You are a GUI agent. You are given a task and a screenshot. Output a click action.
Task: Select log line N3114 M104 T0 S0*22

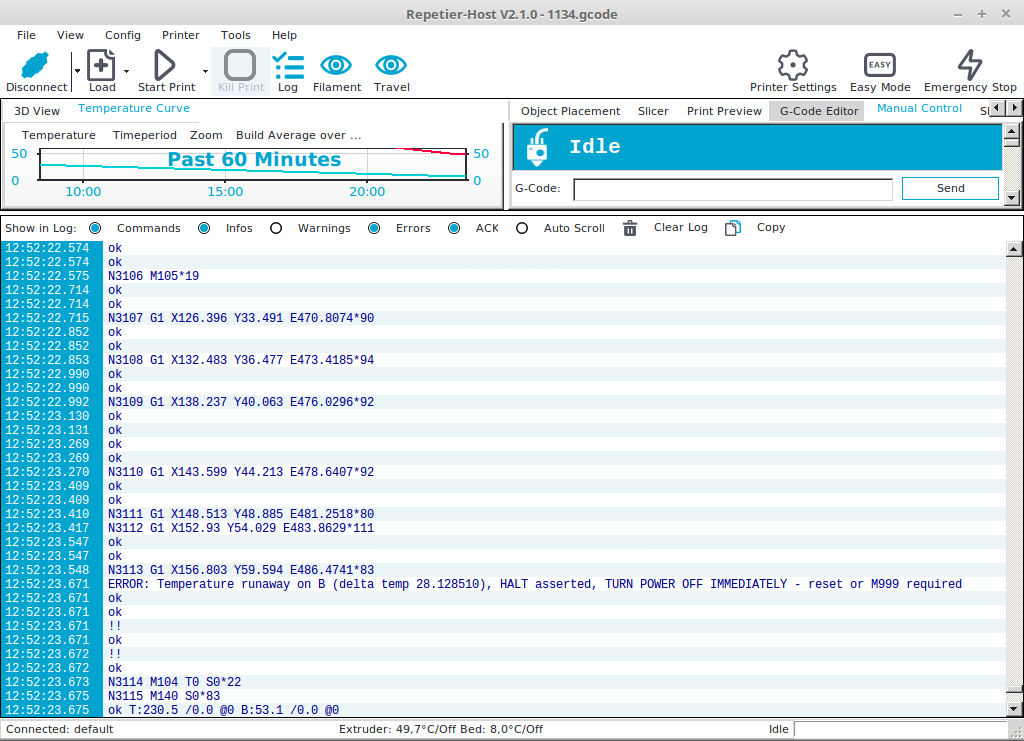tap(174, 682)
